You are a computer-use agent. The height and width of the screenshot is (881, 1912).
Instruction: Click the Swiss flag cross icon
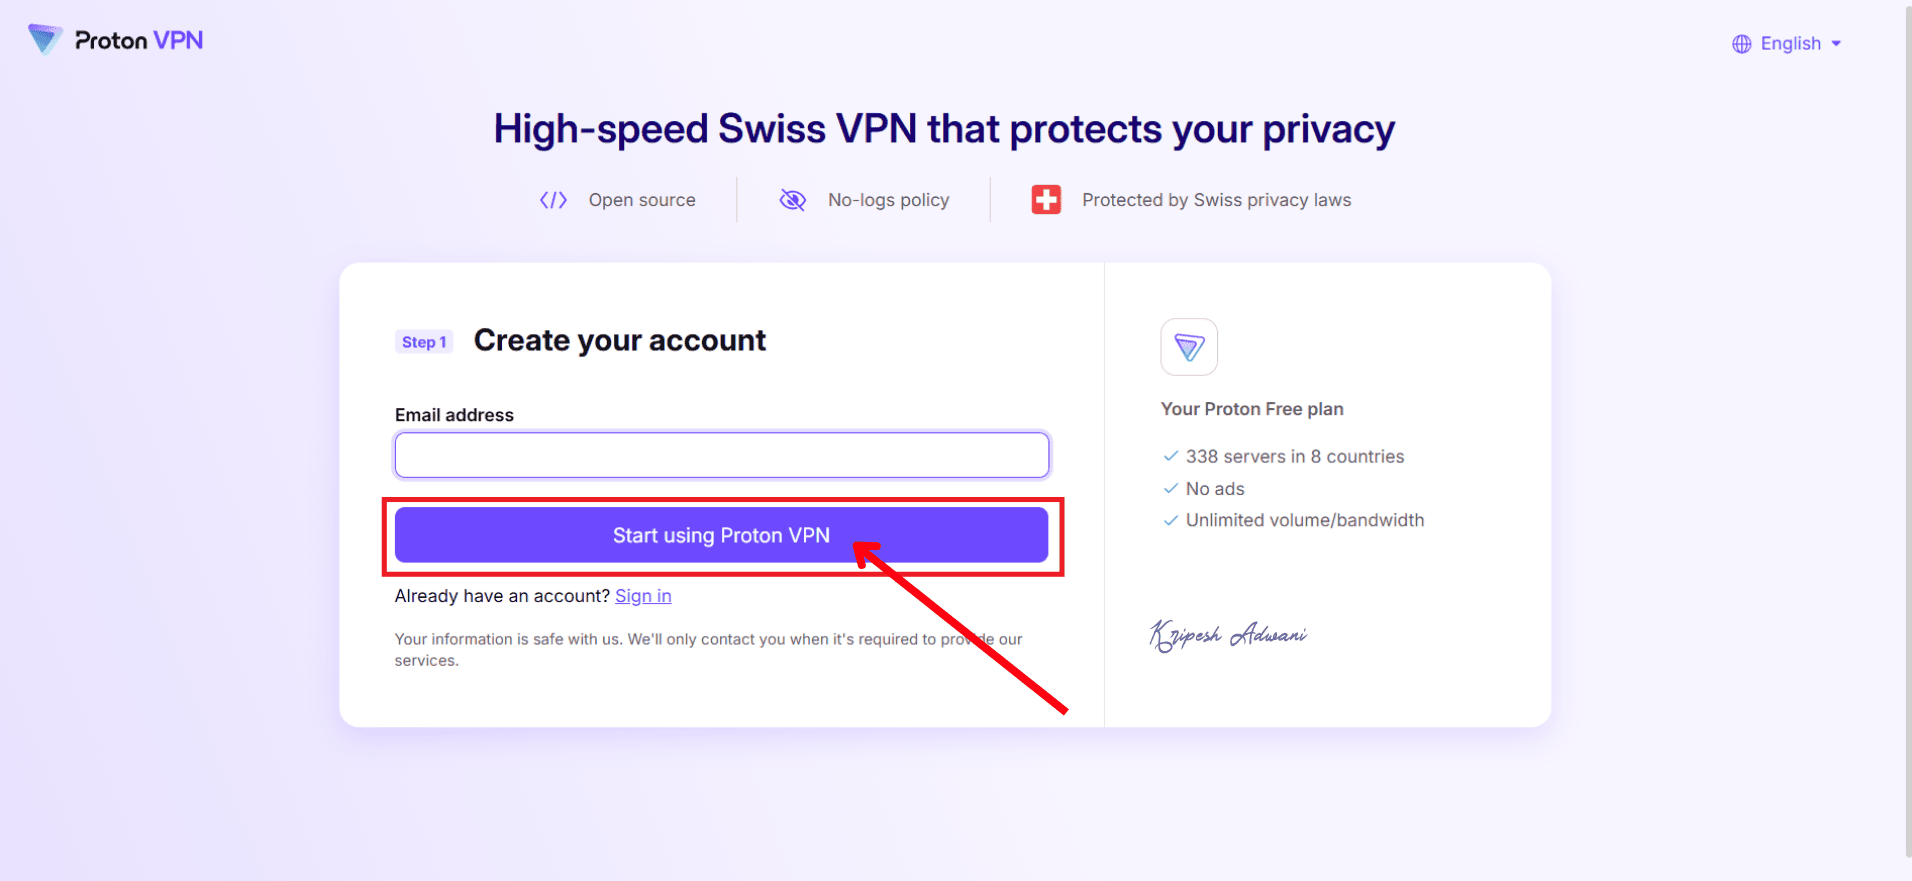[x=1046, y=200]
